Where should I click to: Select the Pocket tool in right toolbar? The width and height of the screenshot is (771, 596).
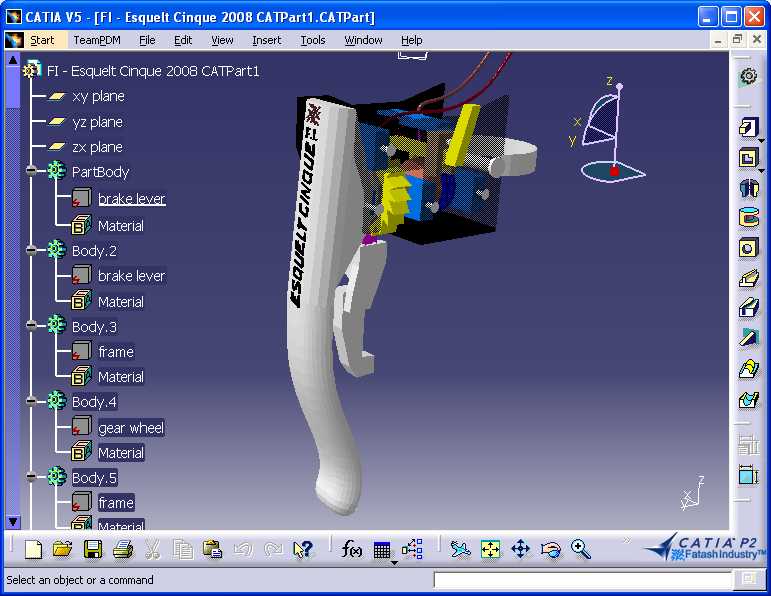click(x=748, y=158)
